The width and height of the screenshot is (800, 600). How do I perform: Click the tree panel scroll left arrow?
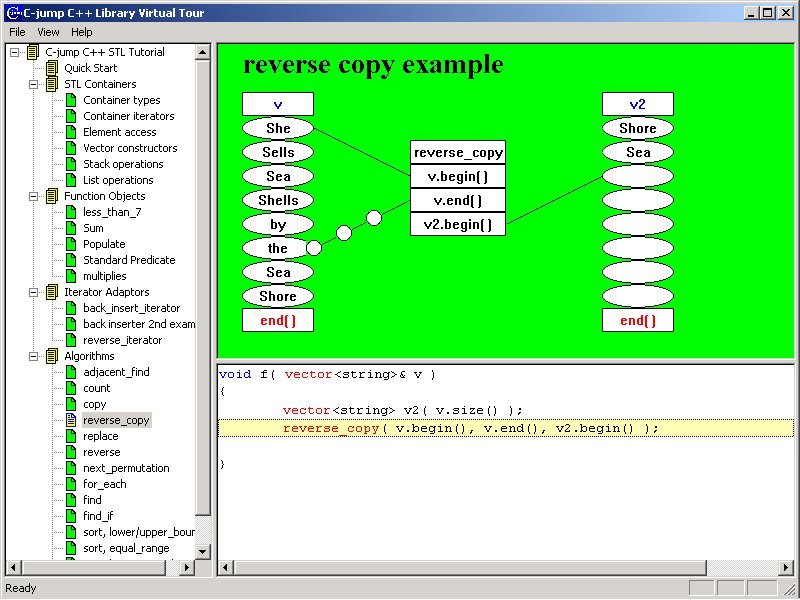[x=13, y=567]
